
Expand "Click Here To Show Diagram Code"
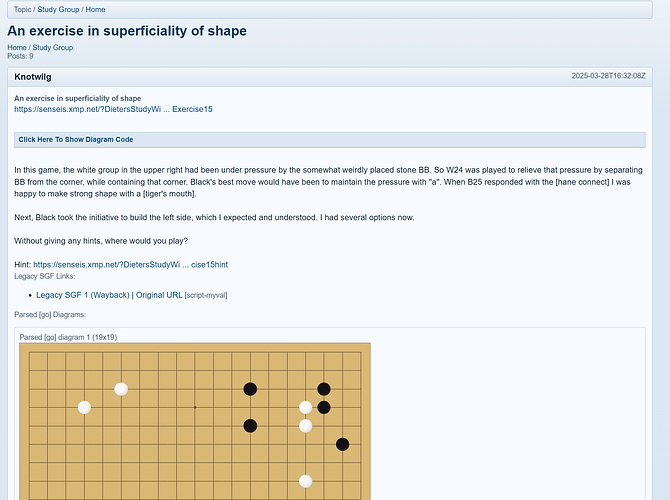pyautogui.click(x=76, y=140)
